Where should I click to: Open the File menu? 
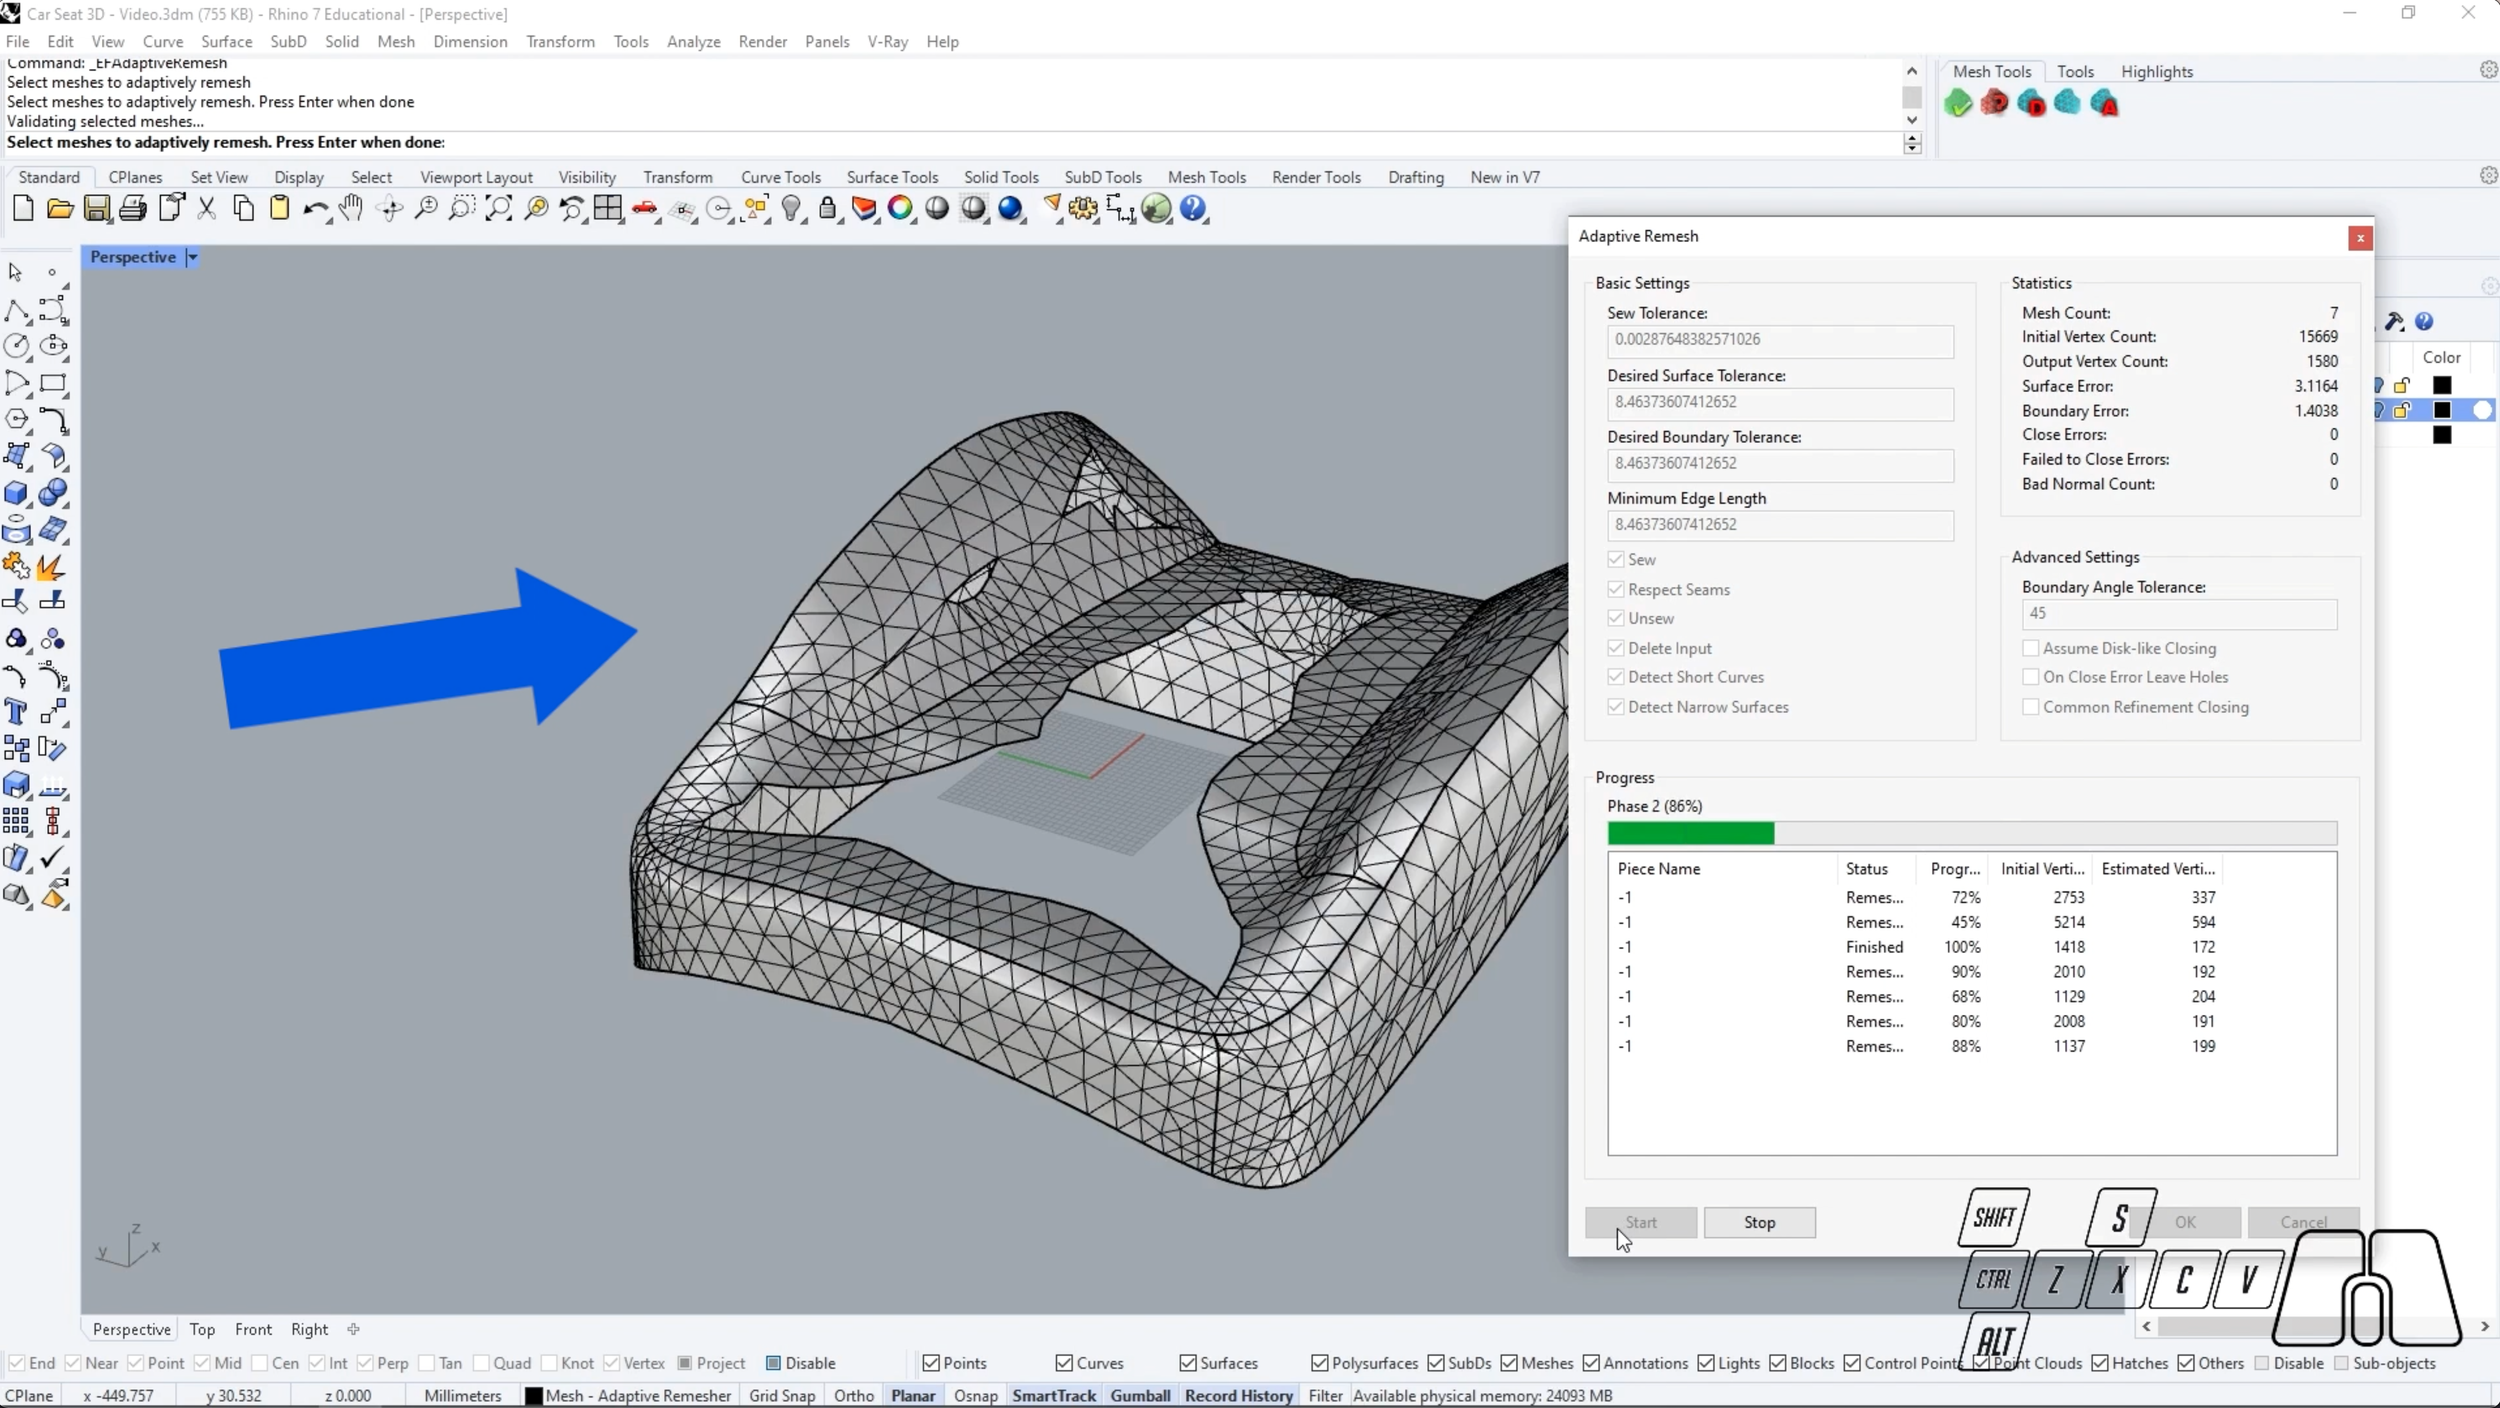coord(17,41)
